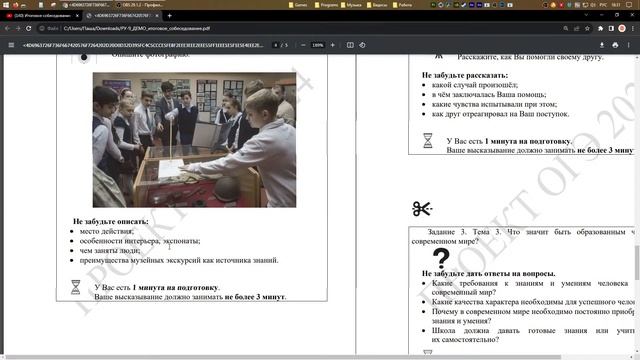
Task: Open the Chrome extensions puzzle icon
Action: click(600, 28)
